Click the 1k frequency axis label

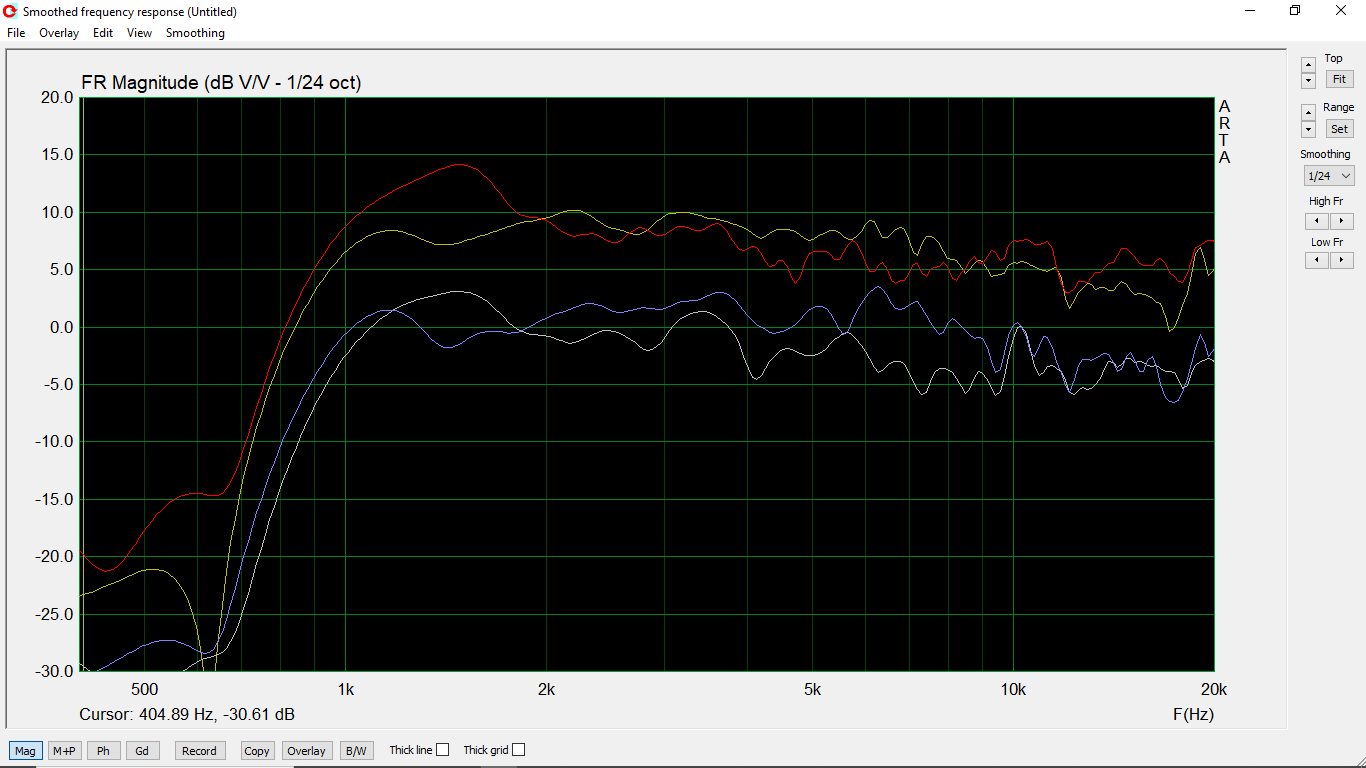[x=345, y=689]
